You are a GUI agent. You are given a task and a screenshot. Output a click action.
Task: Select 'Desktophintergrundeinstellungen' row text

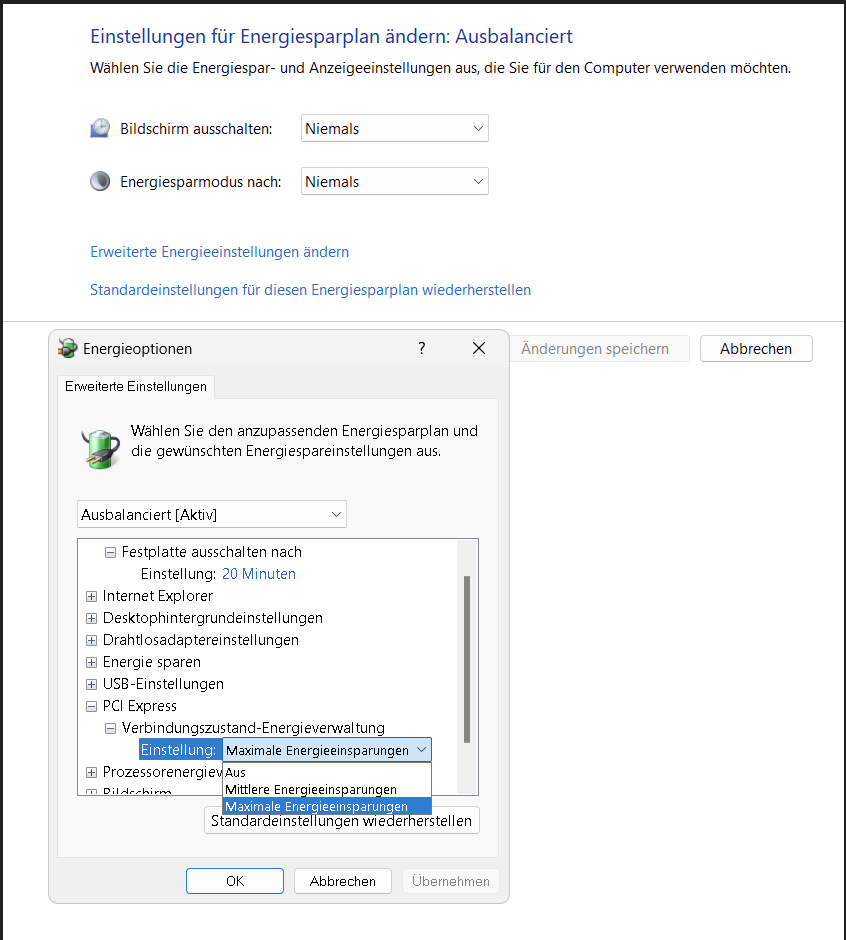(213, 618)
